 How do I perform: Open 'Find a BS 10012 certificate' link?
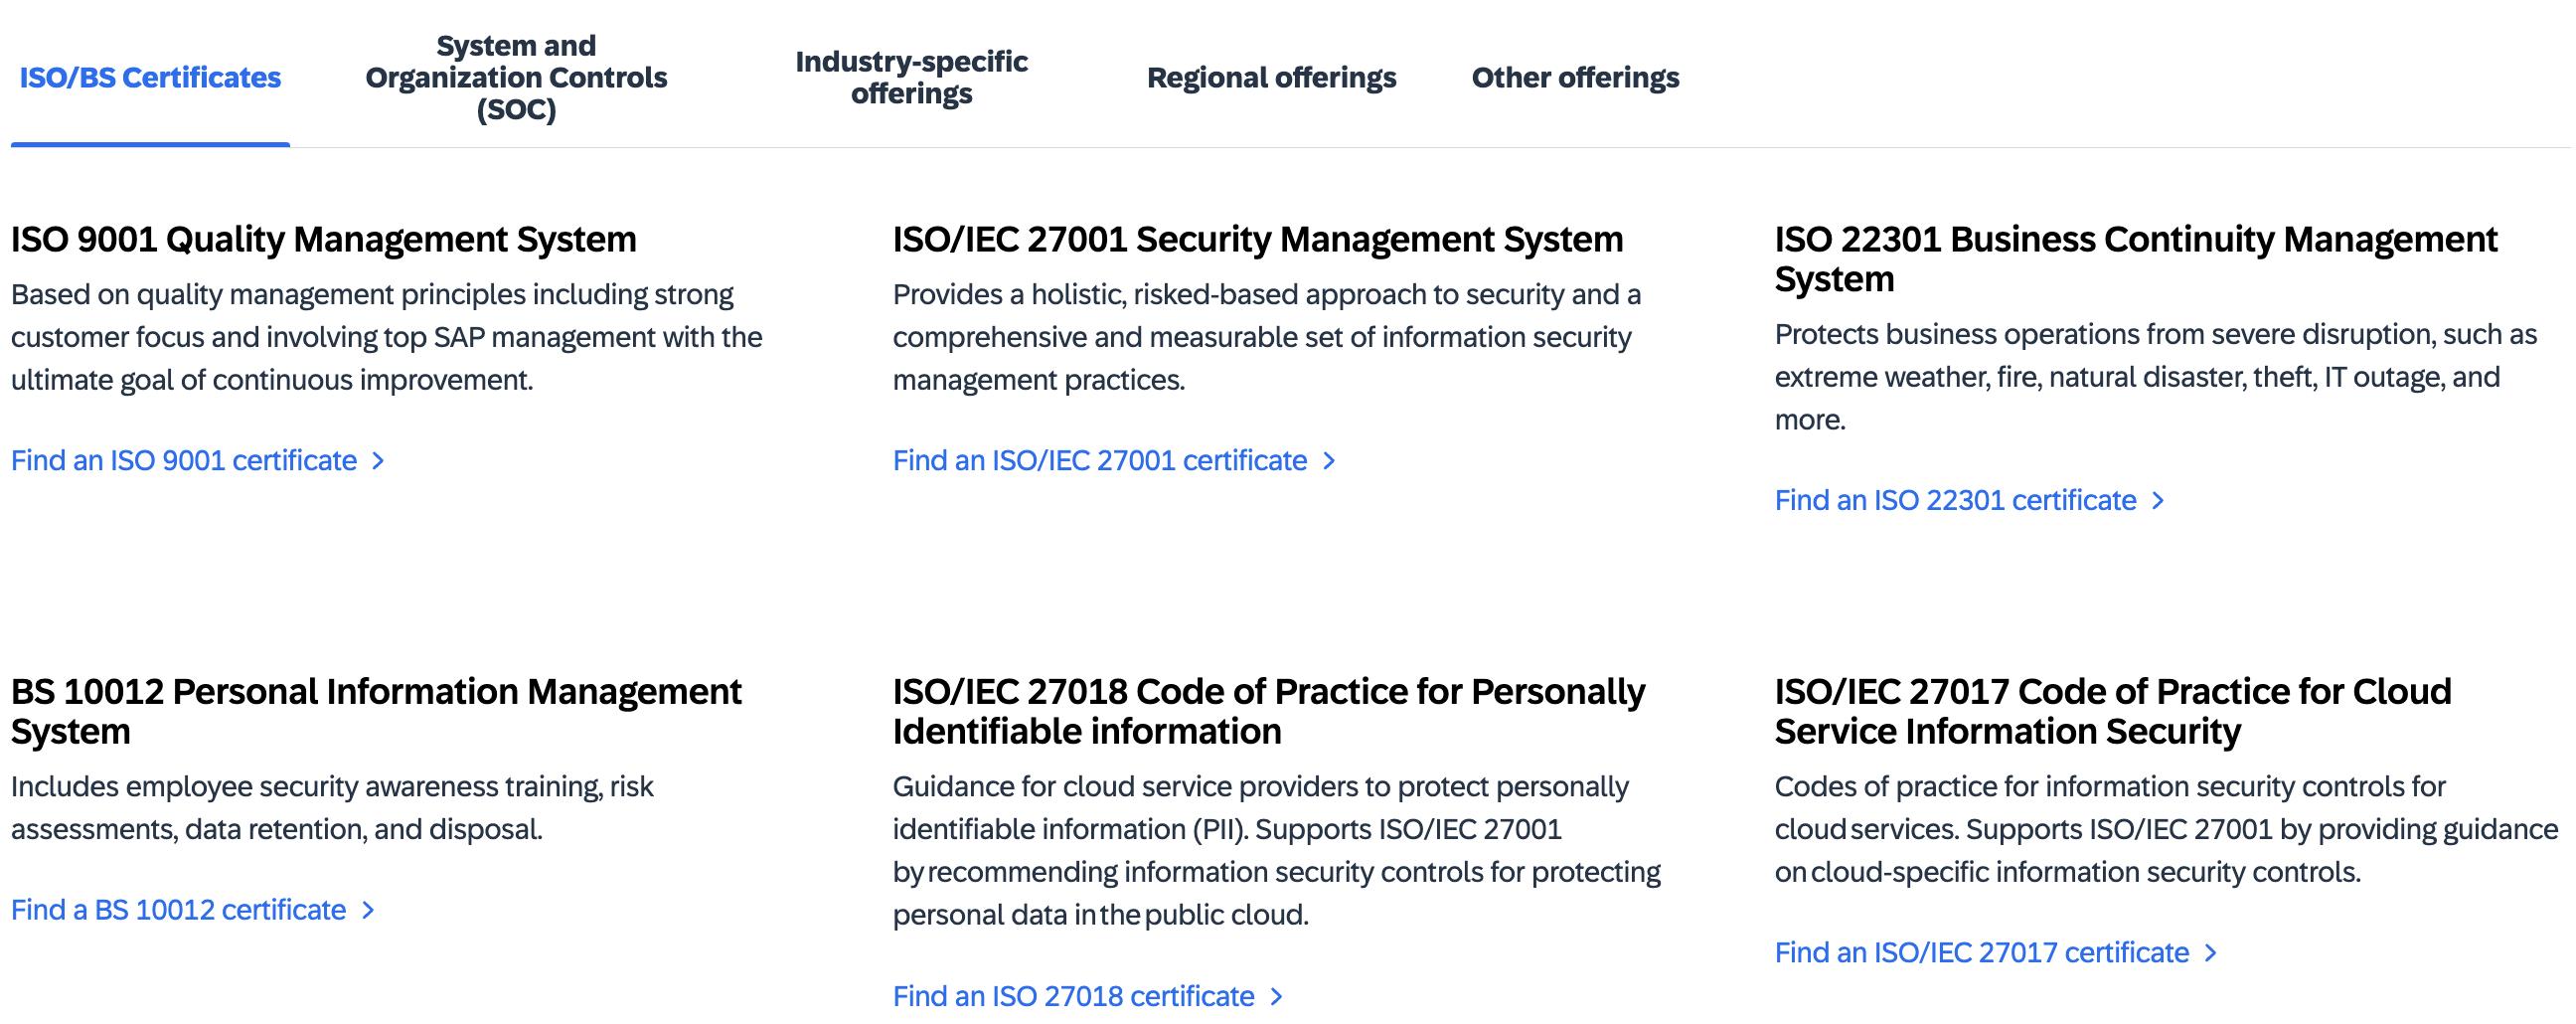click(x=178, y=910)
